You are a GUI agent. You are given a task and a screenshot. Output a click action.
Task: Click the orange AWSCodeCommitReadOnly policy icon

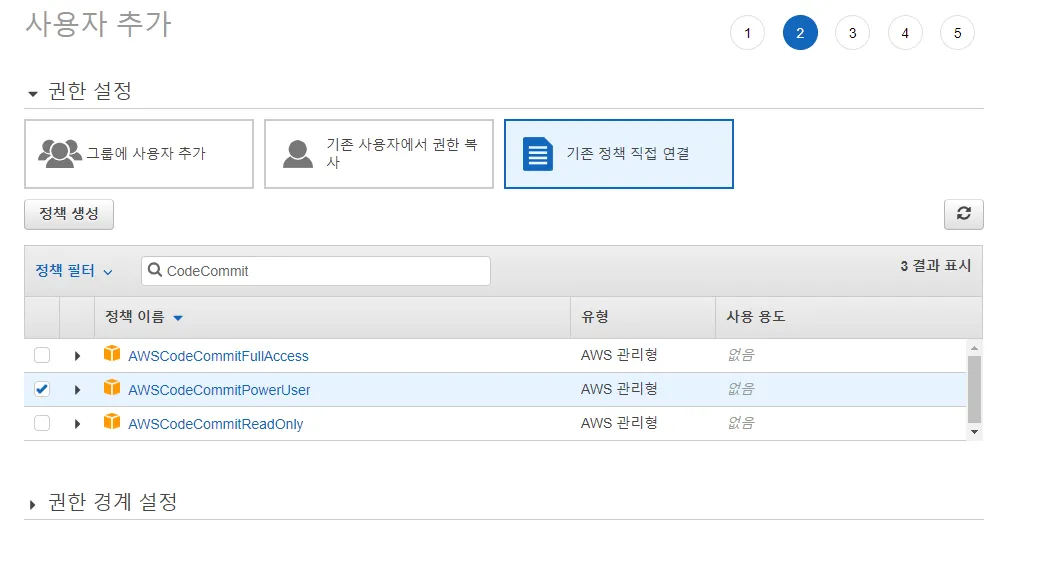coord(112,422)
